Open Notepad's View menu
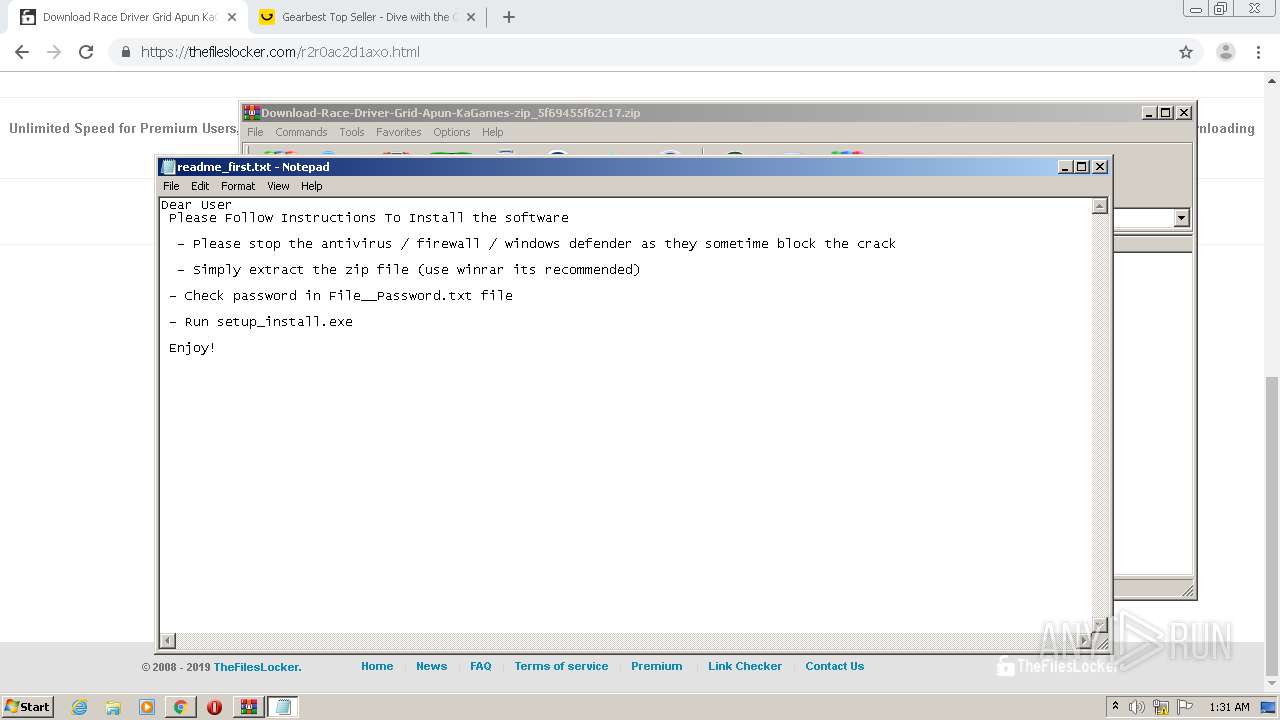The width and height of the screenshot is (1280, 720). point(278,186)
